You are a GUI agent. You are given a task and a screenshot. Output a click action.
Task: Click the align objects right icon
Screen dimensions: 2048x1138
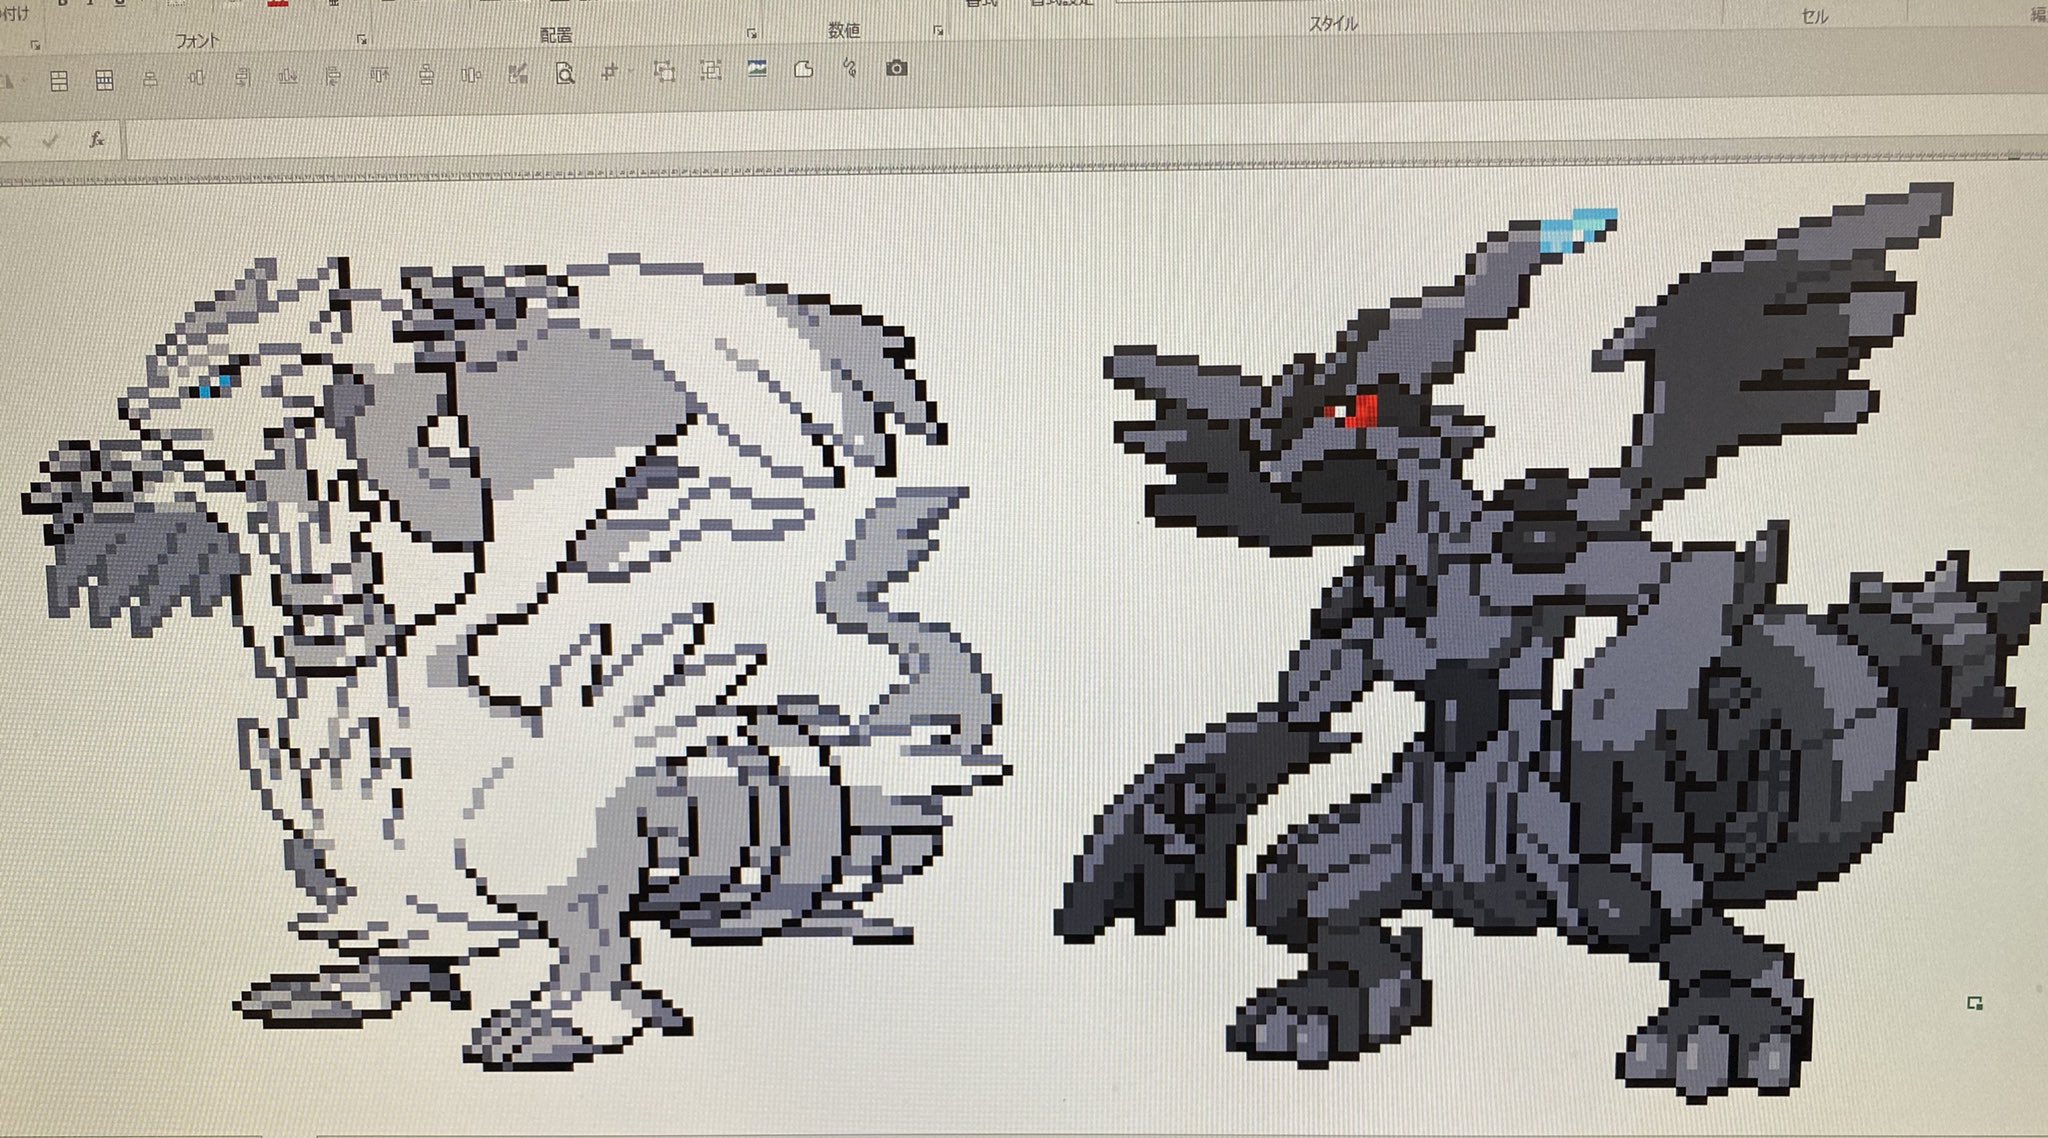(x=242, y=77)
